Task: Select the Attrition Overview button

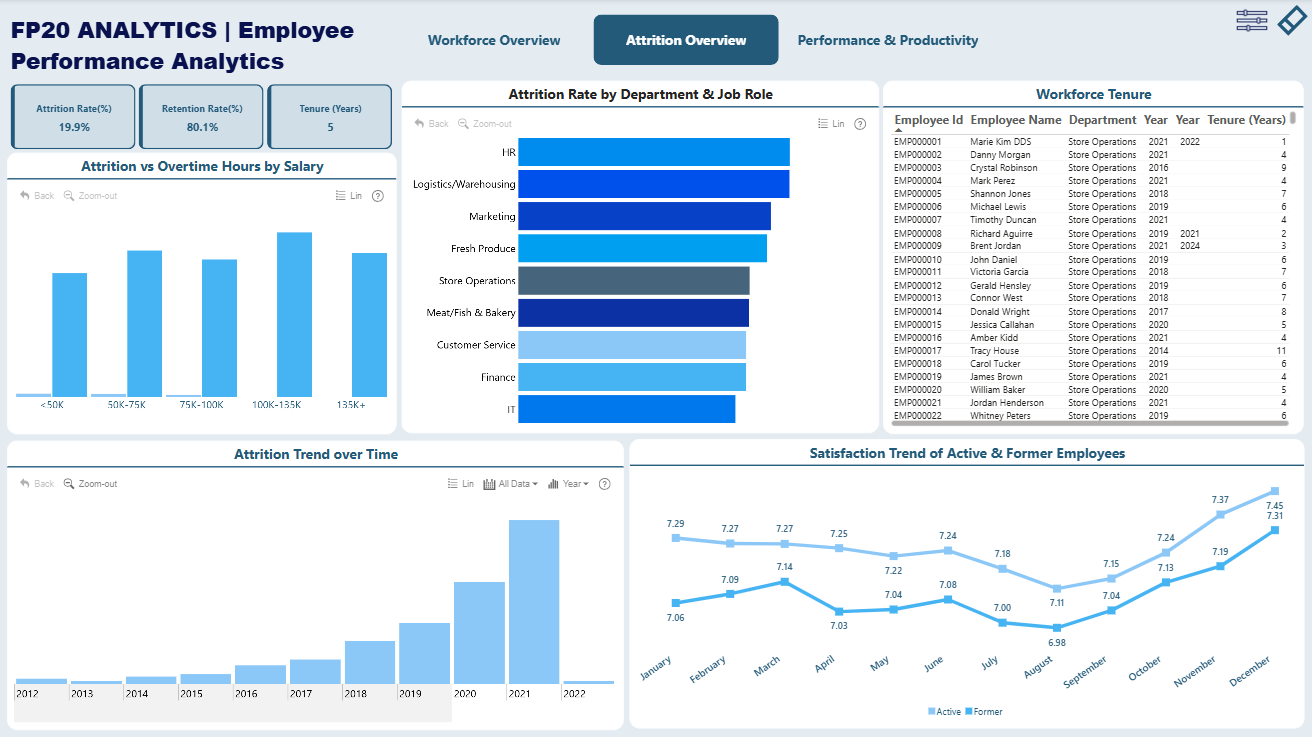Action: 685,41
